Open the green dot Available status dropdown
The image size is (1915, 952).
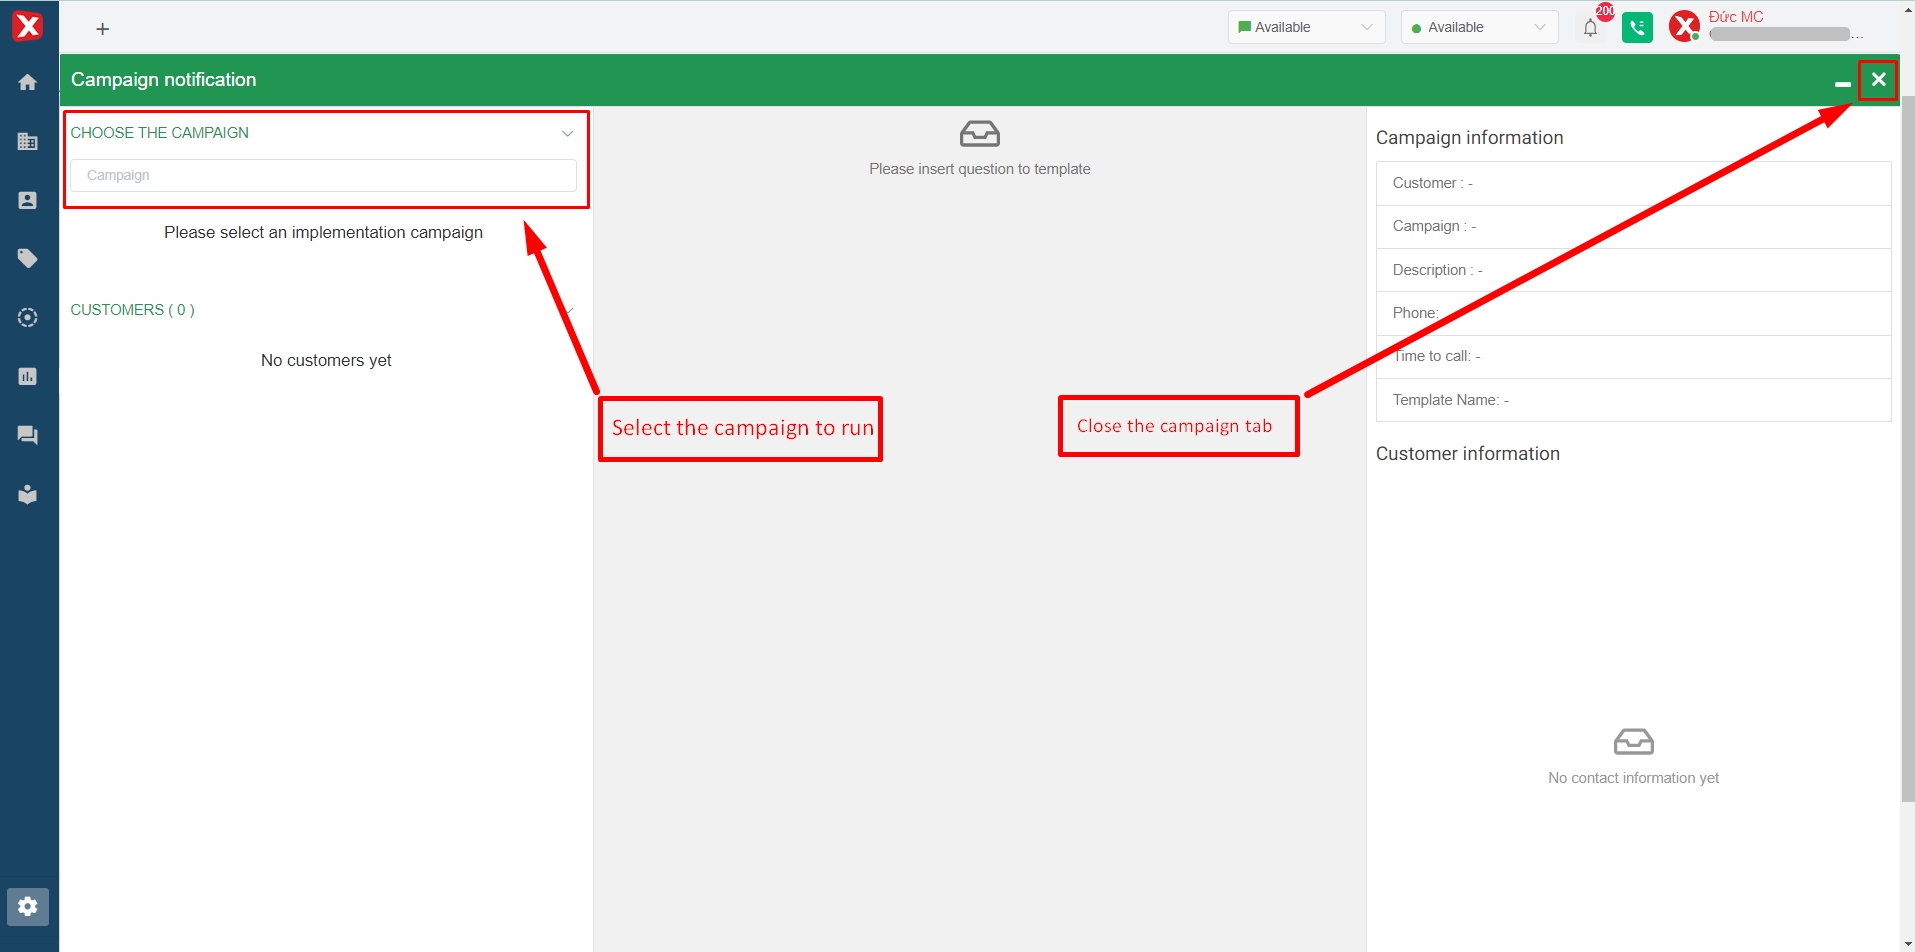click(x=1479, y=27)
